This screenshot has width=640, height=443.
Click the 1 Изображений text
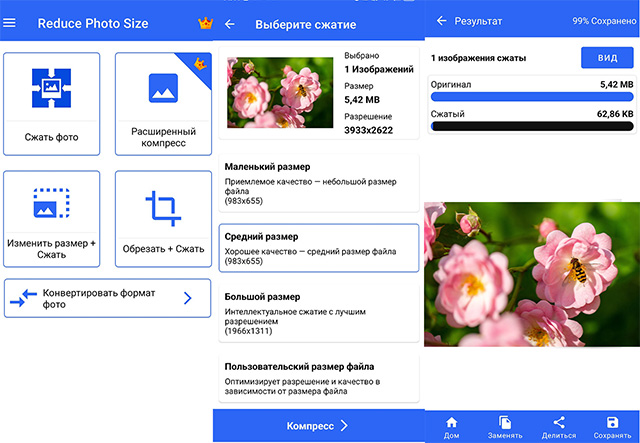pyautogui.click(x=379, y=69)
